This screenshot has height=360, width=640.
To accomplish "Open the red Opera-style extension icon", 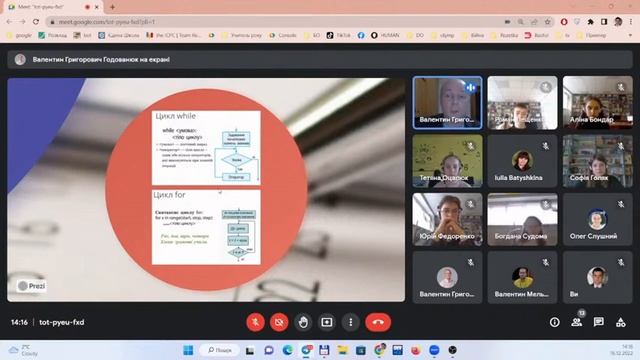I will click(x=564, y=22).
